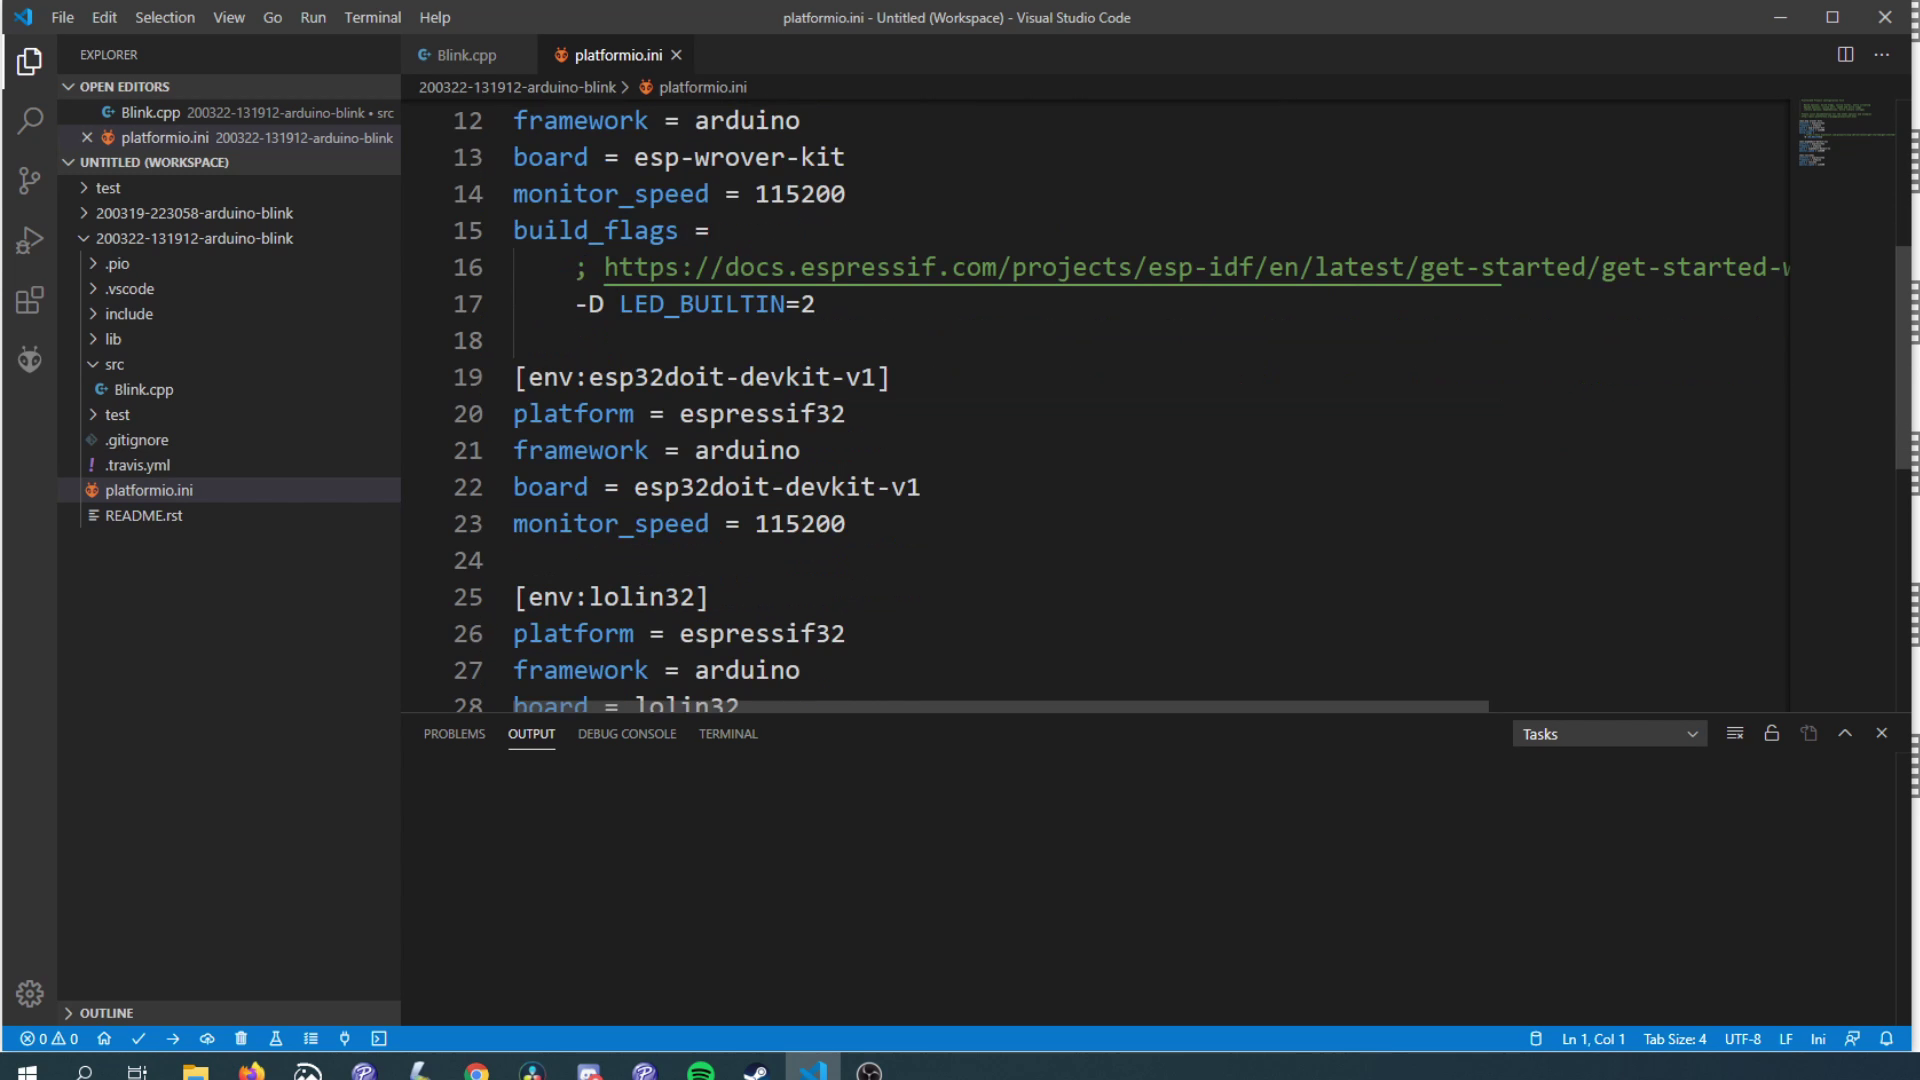This screenshot has height=1080, width=1920.
Task: Change UTF-8 file encoding
Action: (1742, 1039)
